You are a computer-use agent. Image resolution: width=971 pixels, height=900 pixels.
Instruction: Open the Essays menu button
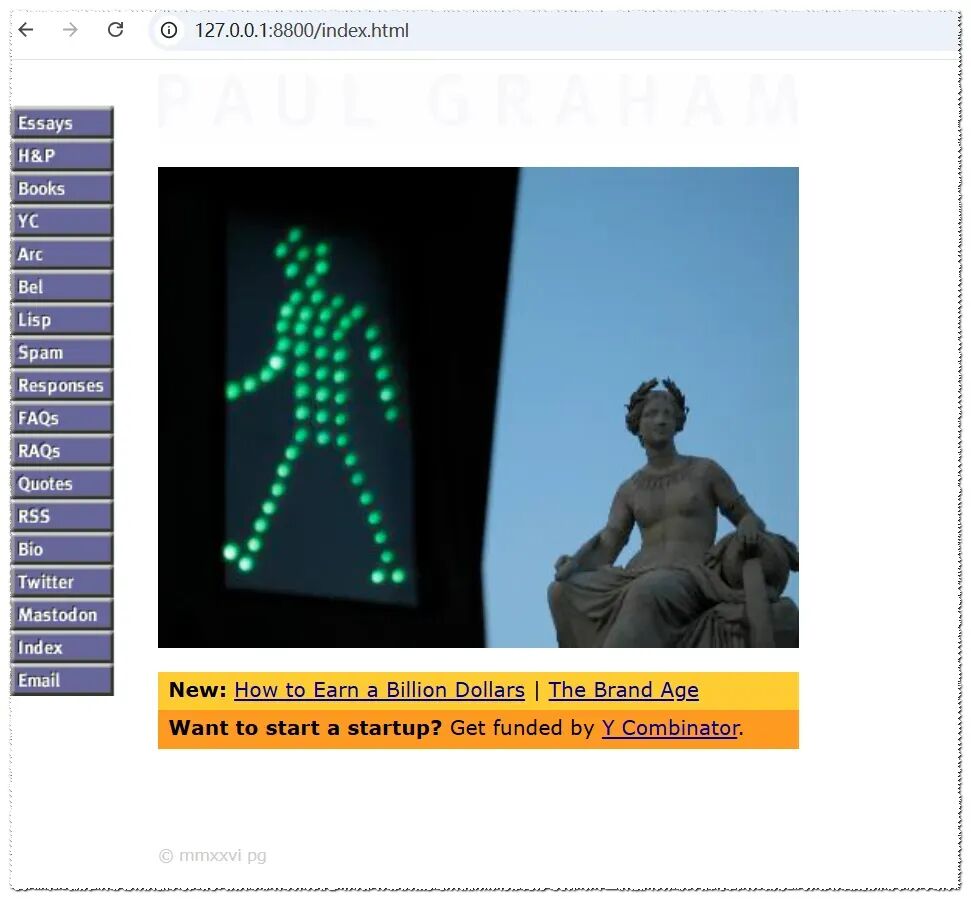(x=62, y=122)
